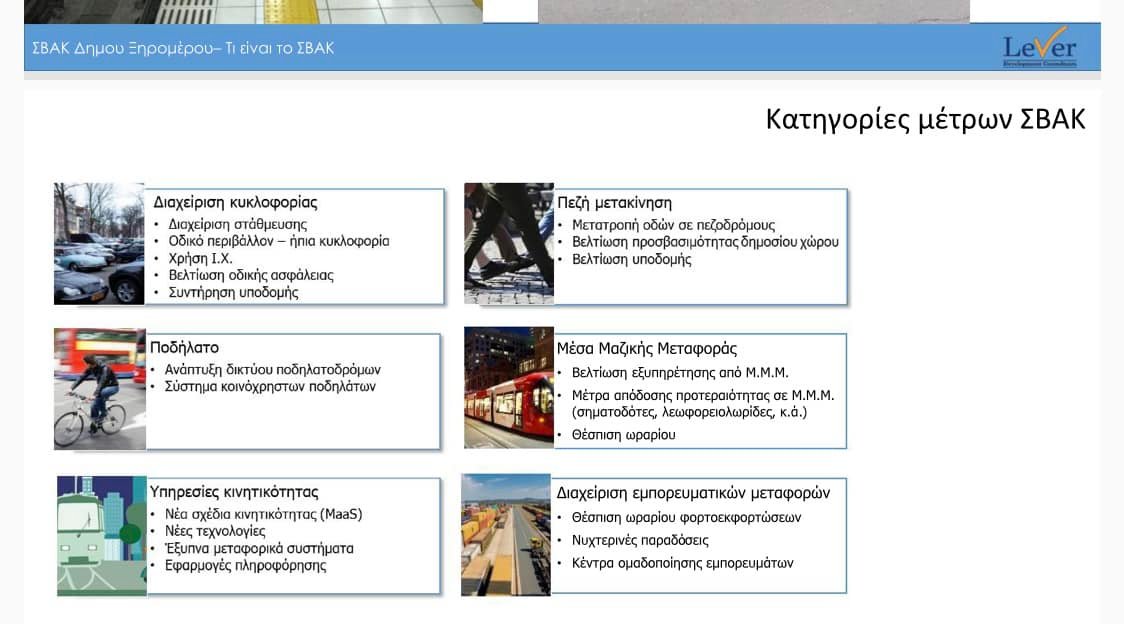Viewport: 1124px width, 624px height.
Task: Click the slide title Κατηγορίες μέτρων ΣΒΑΚ
Action: coord(925,119)
